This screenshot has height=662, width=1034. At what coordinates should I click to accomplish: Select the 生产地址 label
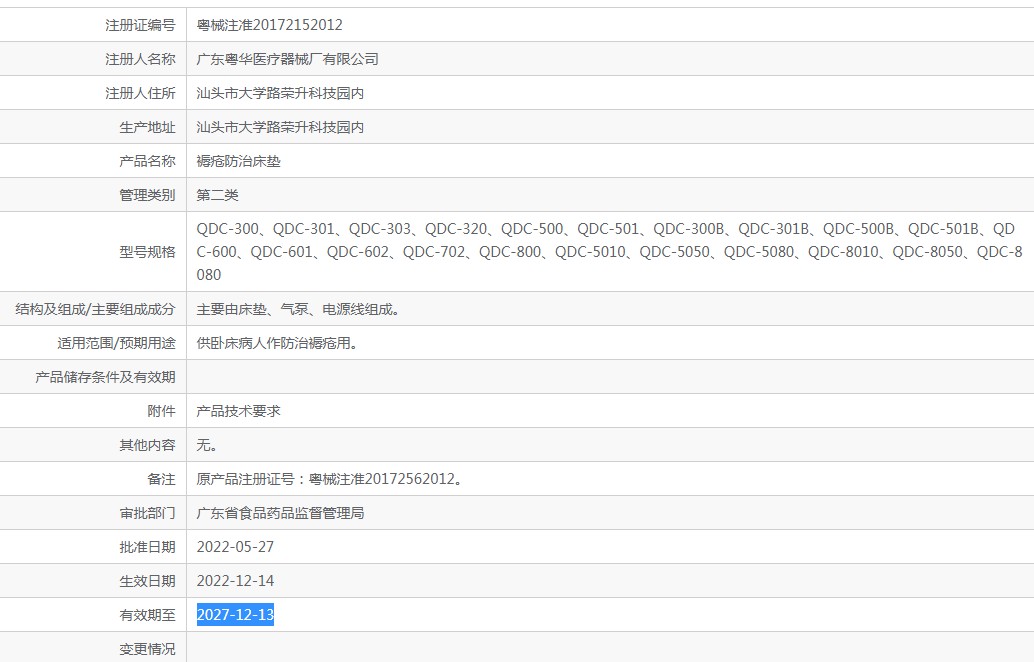coord(148,127)
